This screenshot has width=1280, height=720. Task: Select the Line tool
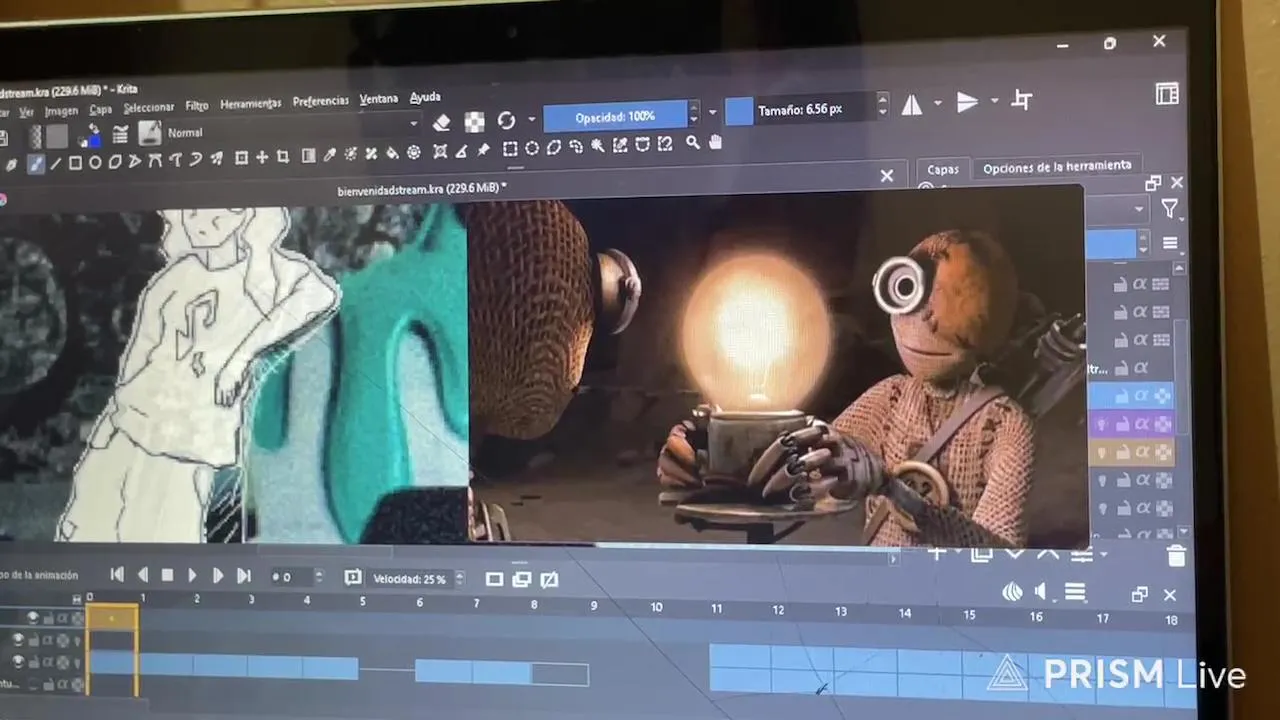point(55,163)
